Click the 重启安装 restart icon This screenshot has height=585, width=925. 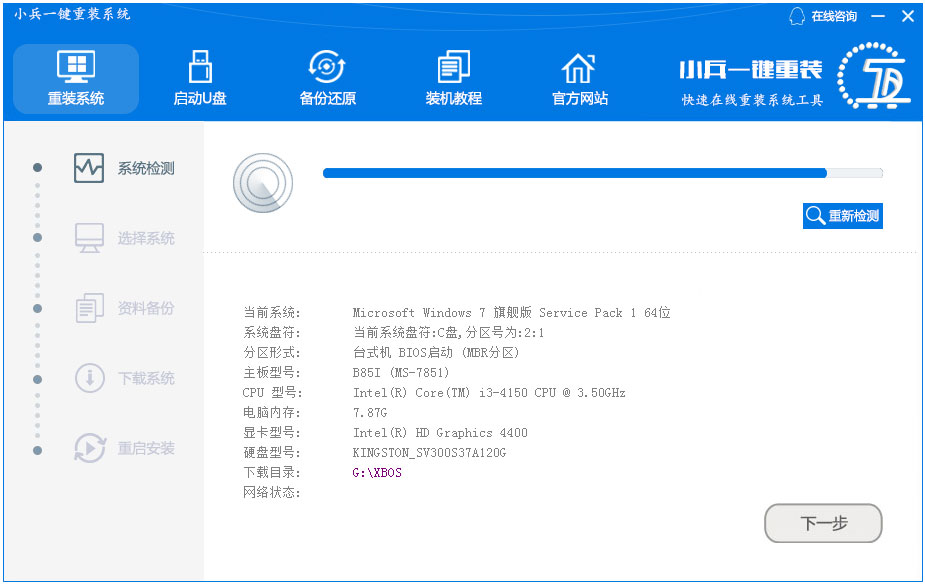pos(88,448)
